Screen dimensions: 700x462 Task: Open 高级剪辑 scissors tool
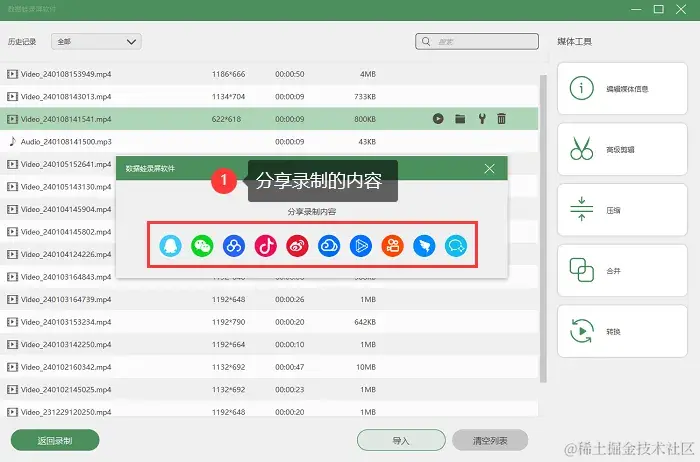click(622, 149)
